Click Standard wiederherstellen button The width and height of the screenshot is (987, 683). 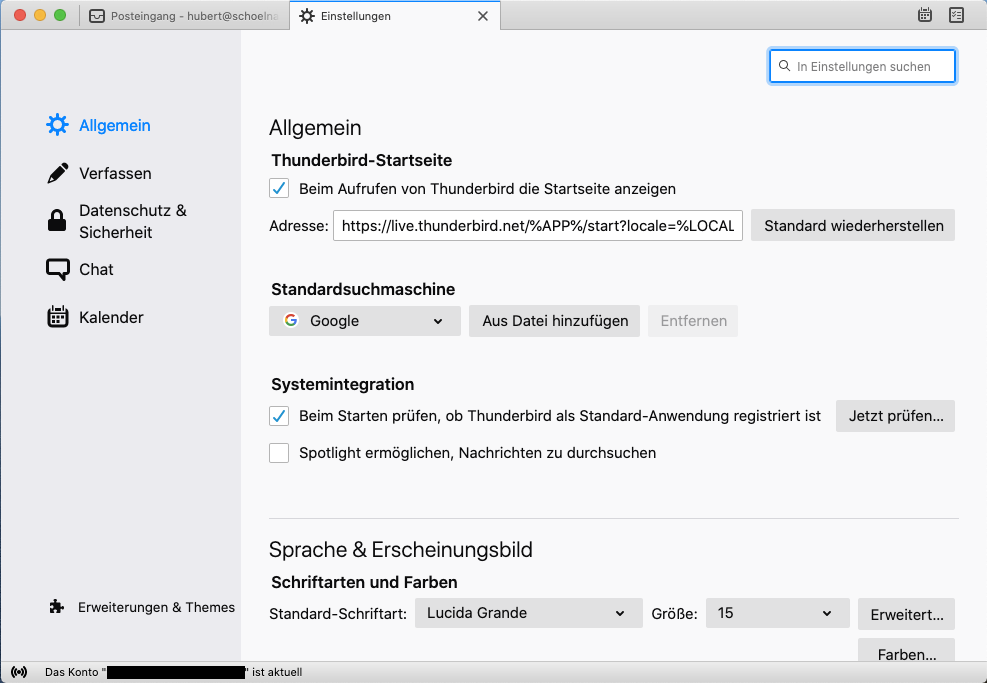coord(853,225)
